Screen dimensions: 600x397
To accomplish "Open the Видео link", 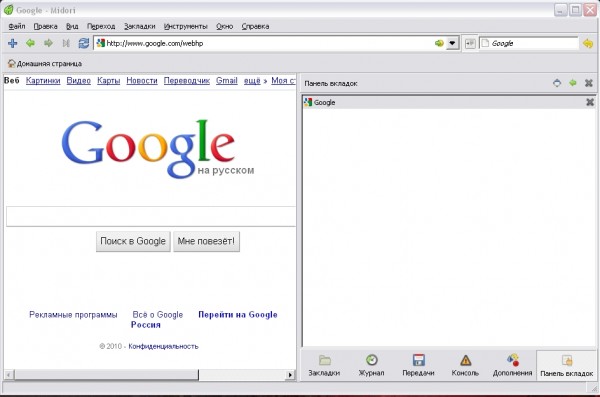I will tap(78, 81).
